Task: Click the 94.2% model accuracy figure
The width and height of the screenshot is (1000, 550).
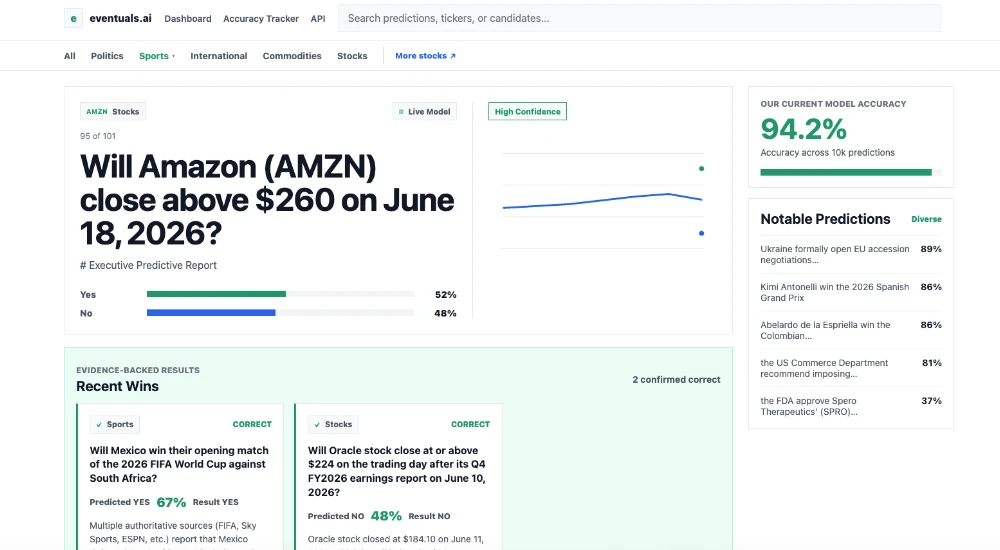Action: coord(804,130)
